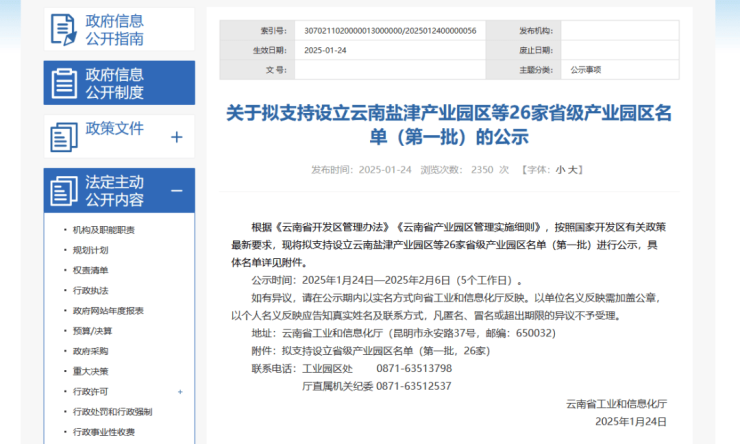Set font size to 小
The height and width of the screenshot is (444, 740).
561,170
